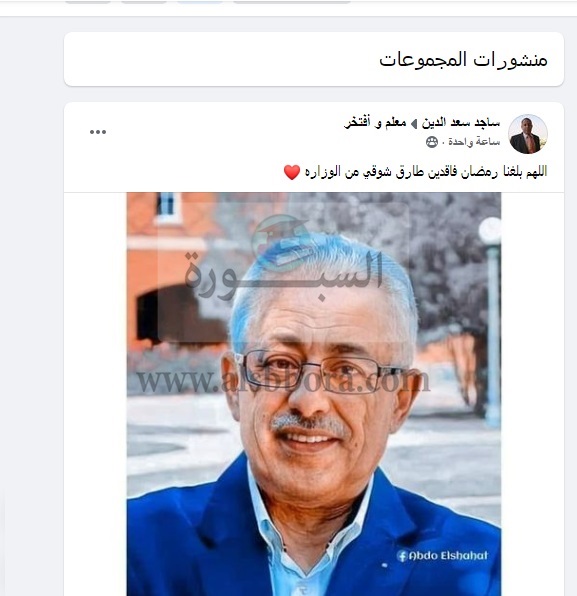Select the leftmost gray pill at top
Image resolution: width=577 pixels, height=596 pixels.
click(x=88, y=2)
